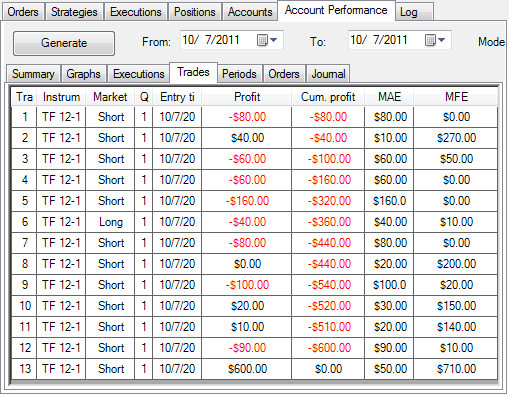This screenshot has width=509, height=395.
Task: Select the $50.00 MAE cell in trade 13
Action: [389, 369]
